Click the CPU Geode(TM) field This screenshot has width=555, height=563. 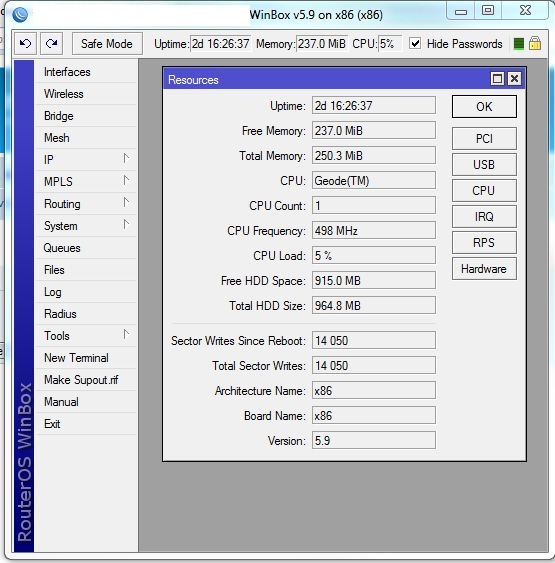tap(374, 181)
